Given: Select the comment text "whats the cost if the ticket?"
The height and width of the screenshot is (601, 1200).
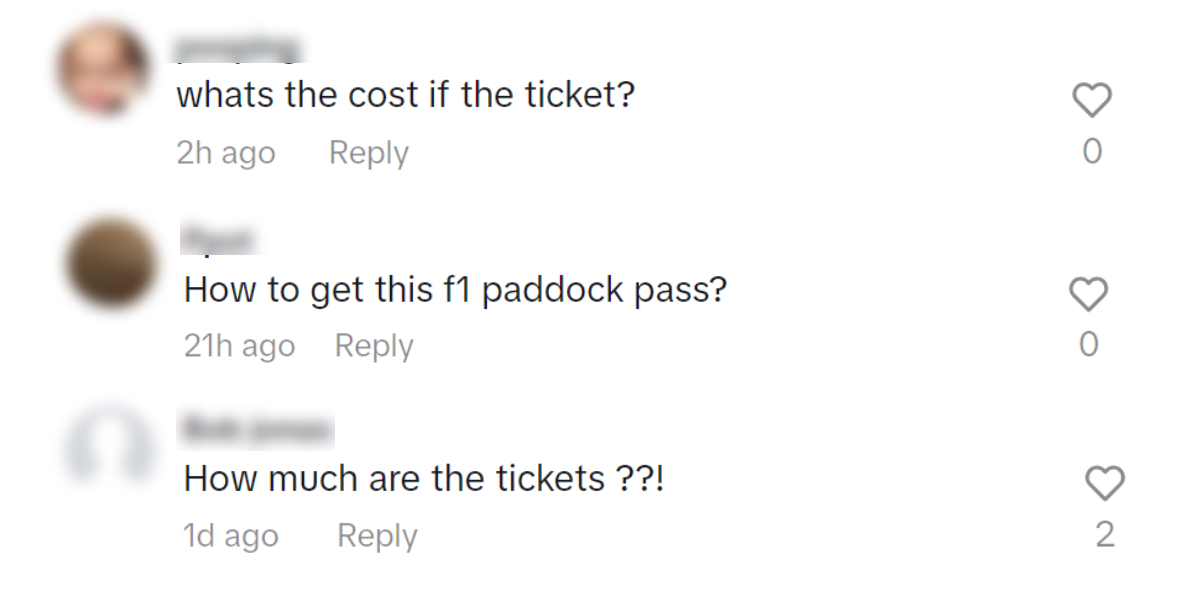Looking at the screenshot, I should [x=406, y=97].
